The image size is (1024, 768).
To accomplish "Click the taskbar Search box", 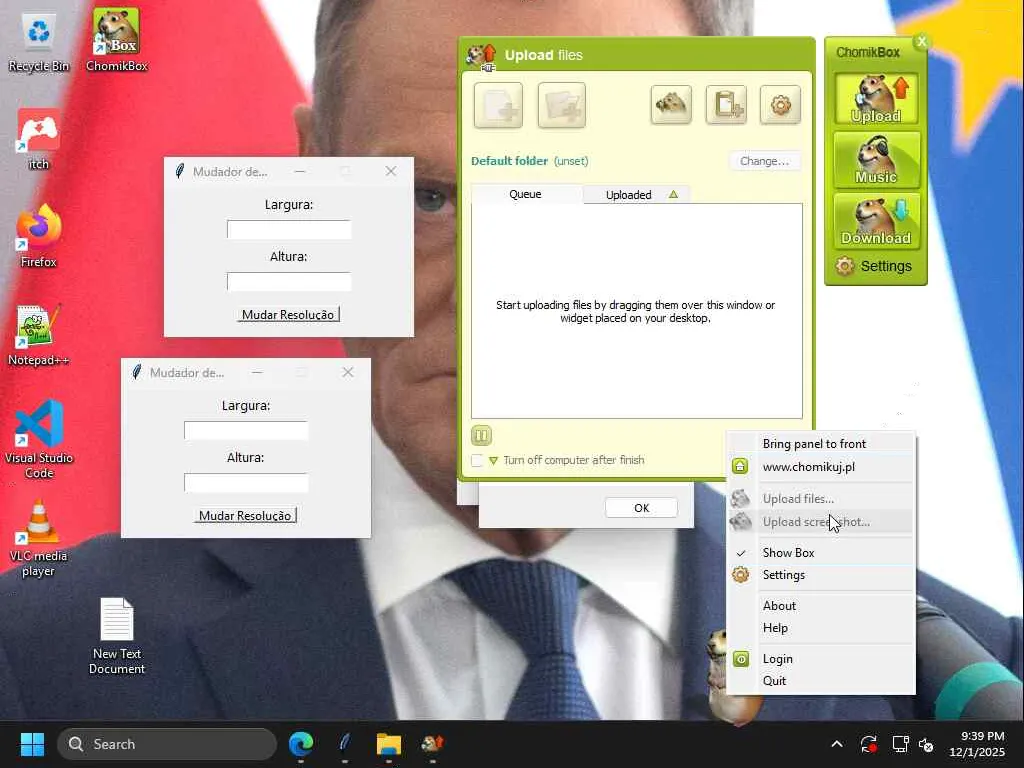I will 167,744.
